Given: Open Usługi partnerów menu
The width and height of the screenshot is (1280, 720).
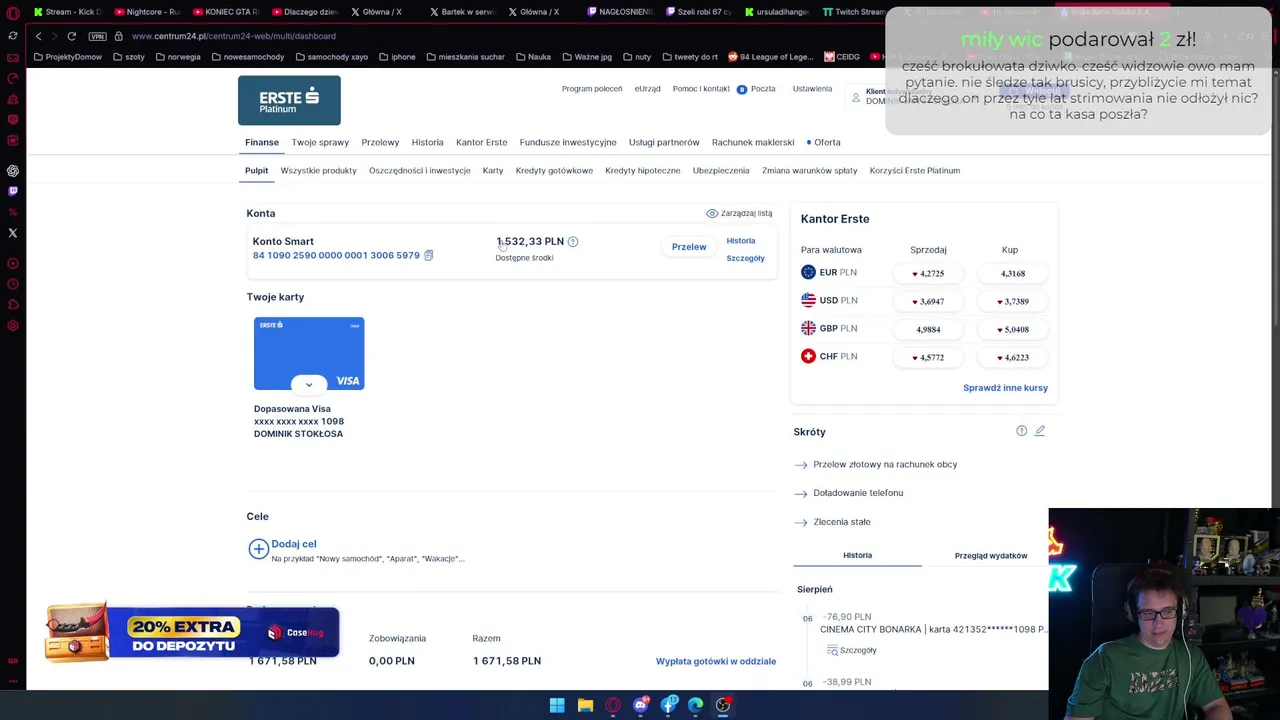Looking at the screenshot, I should tap(664, 142).
